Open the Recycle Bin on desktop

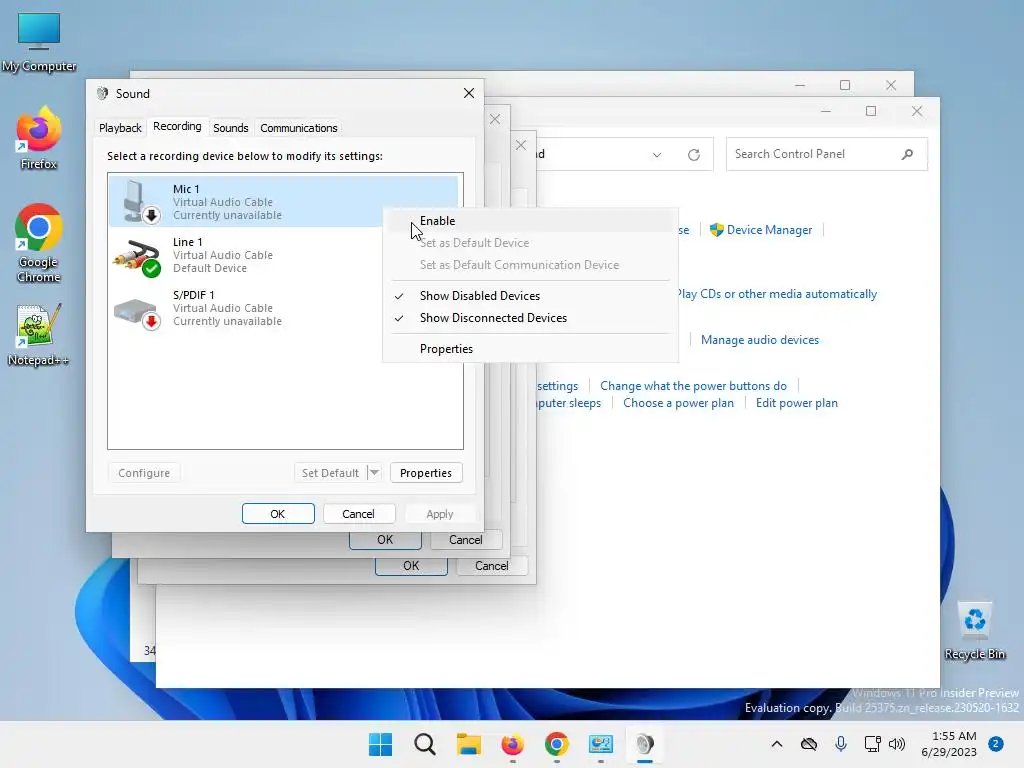(974, 631)
